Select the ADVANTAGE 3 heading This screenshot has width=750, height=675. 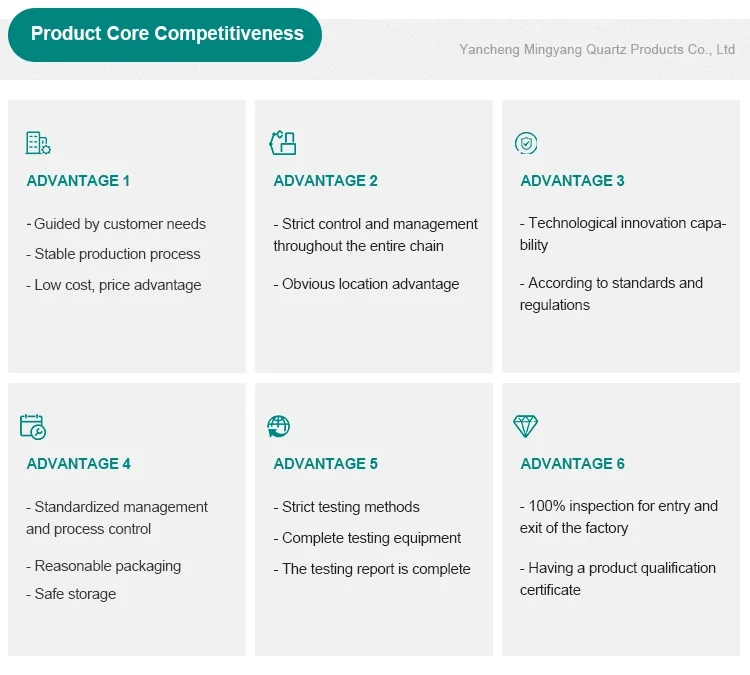coord(573,181)
